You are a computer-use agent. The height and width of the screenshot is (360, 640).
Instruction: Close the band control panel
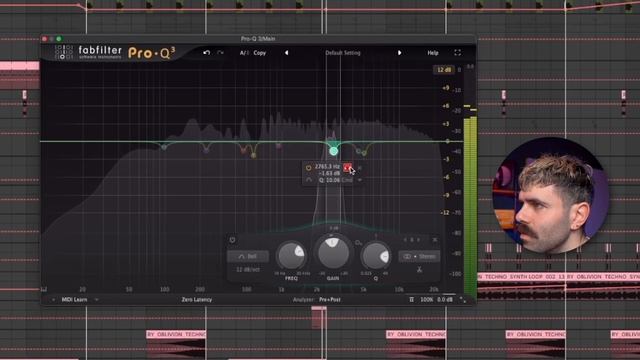(435, 240)
